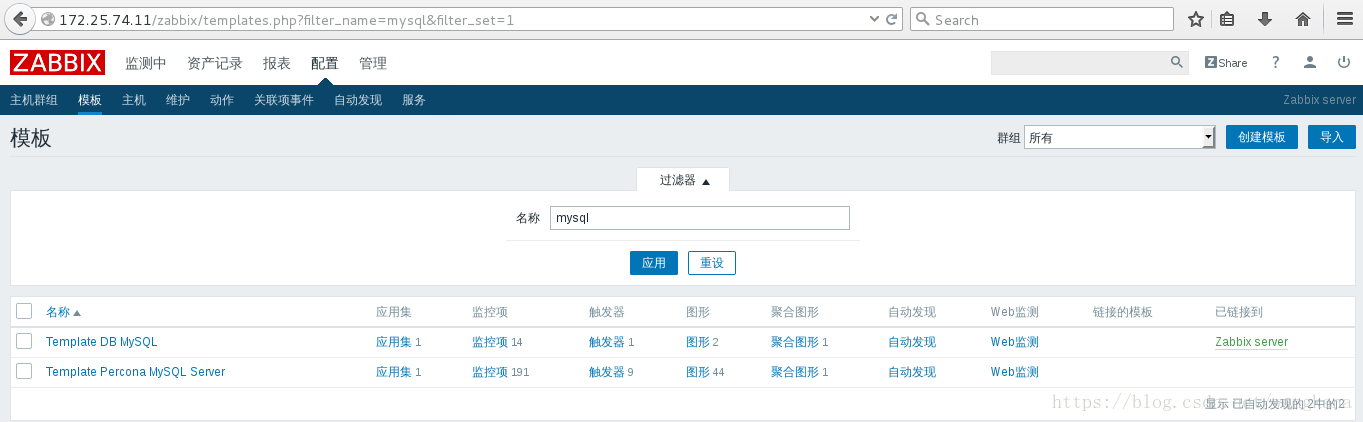
Task: Open the 群组 所有 dropdown
Action: click(1119, 138)
